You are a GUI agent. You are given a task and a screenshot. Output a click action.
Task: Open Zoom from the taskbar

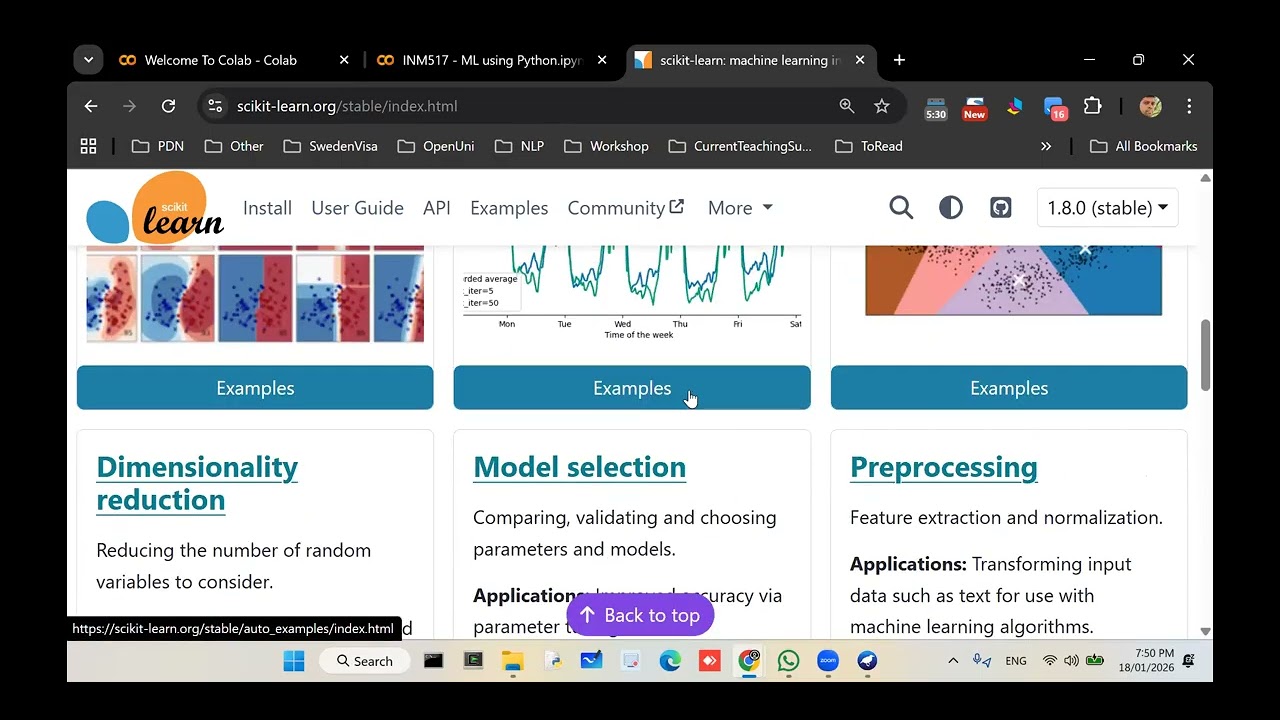coord(828,661)
